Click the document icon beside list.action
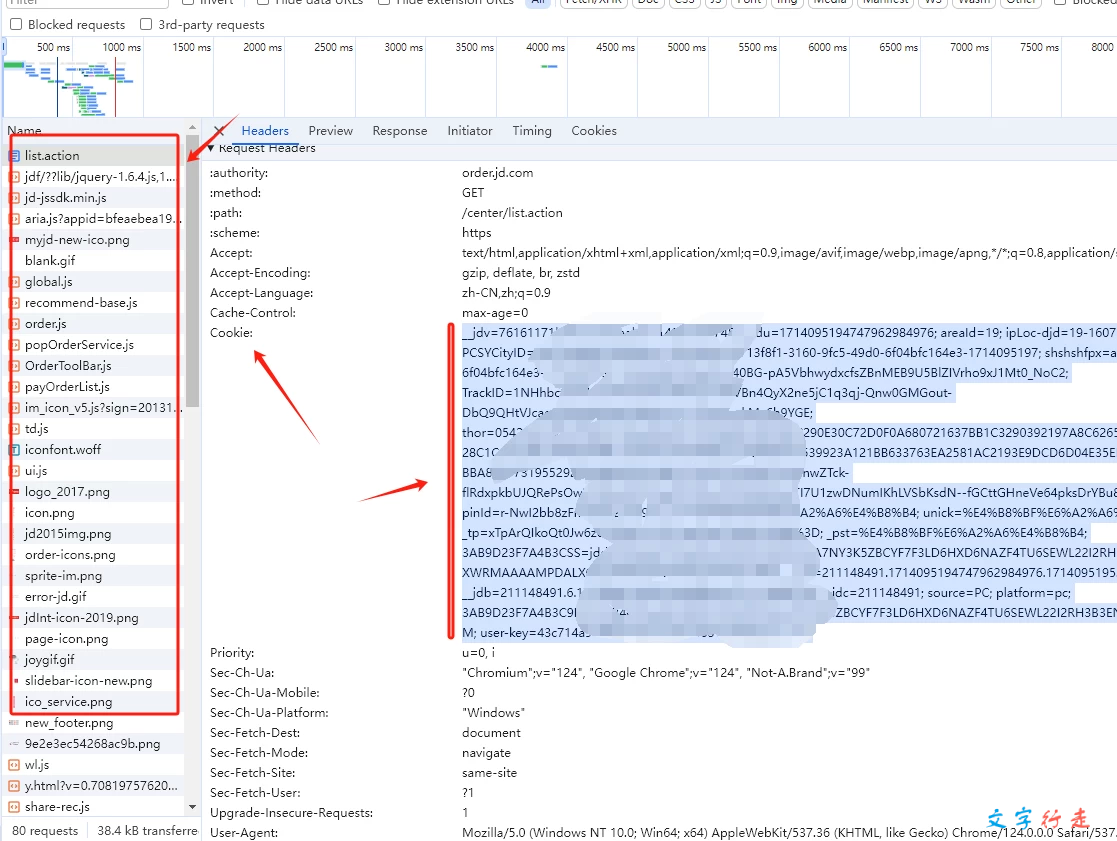Viewport: 1117px width, 841px height. [14, 155]
